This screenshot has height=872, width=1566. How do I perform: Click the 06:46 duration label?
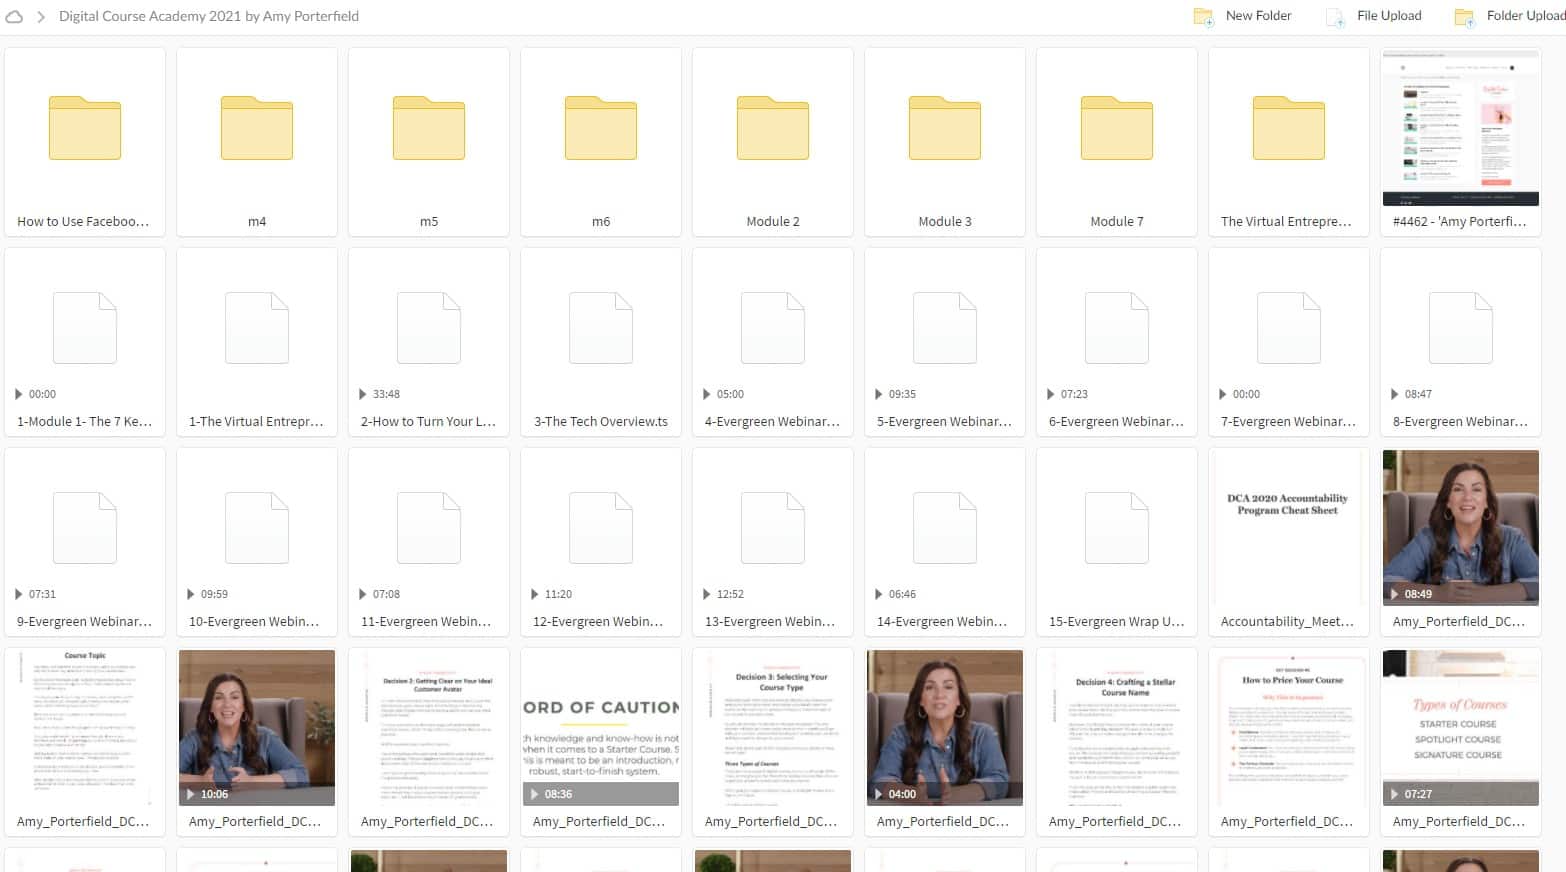902,594
